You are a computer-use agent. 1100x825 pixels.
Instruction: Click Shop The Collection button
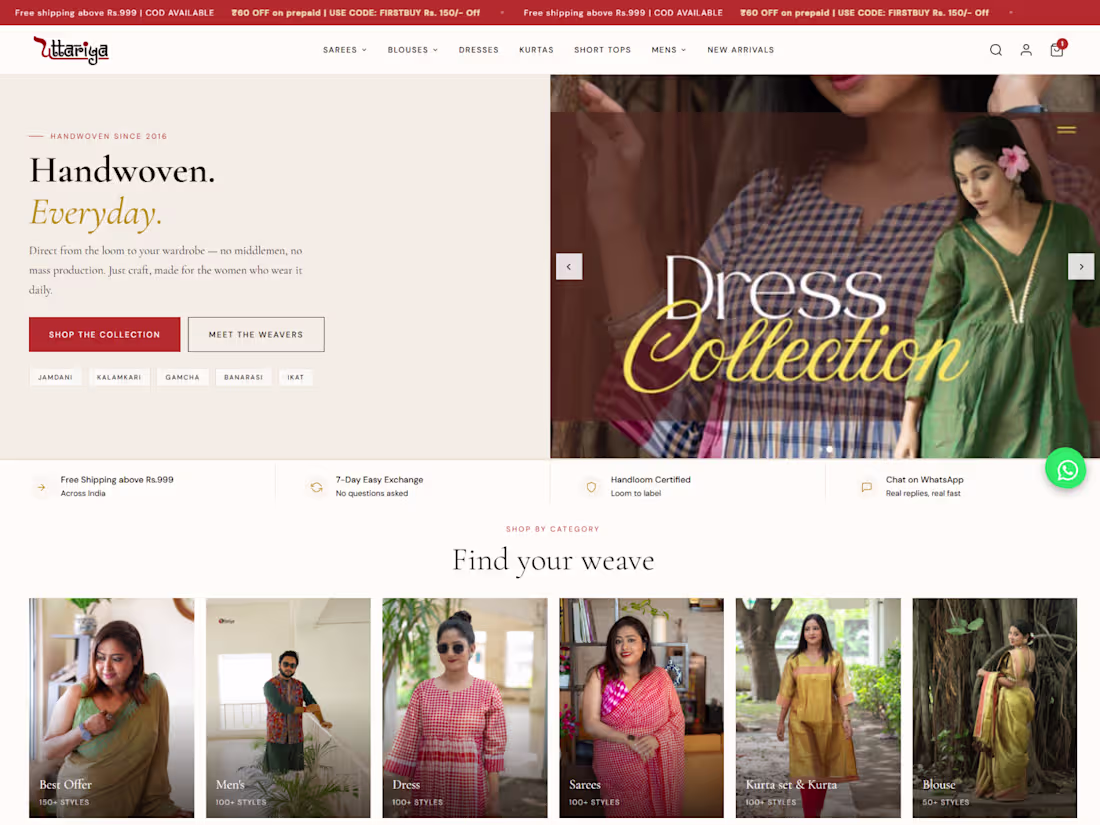click(105, 335)
